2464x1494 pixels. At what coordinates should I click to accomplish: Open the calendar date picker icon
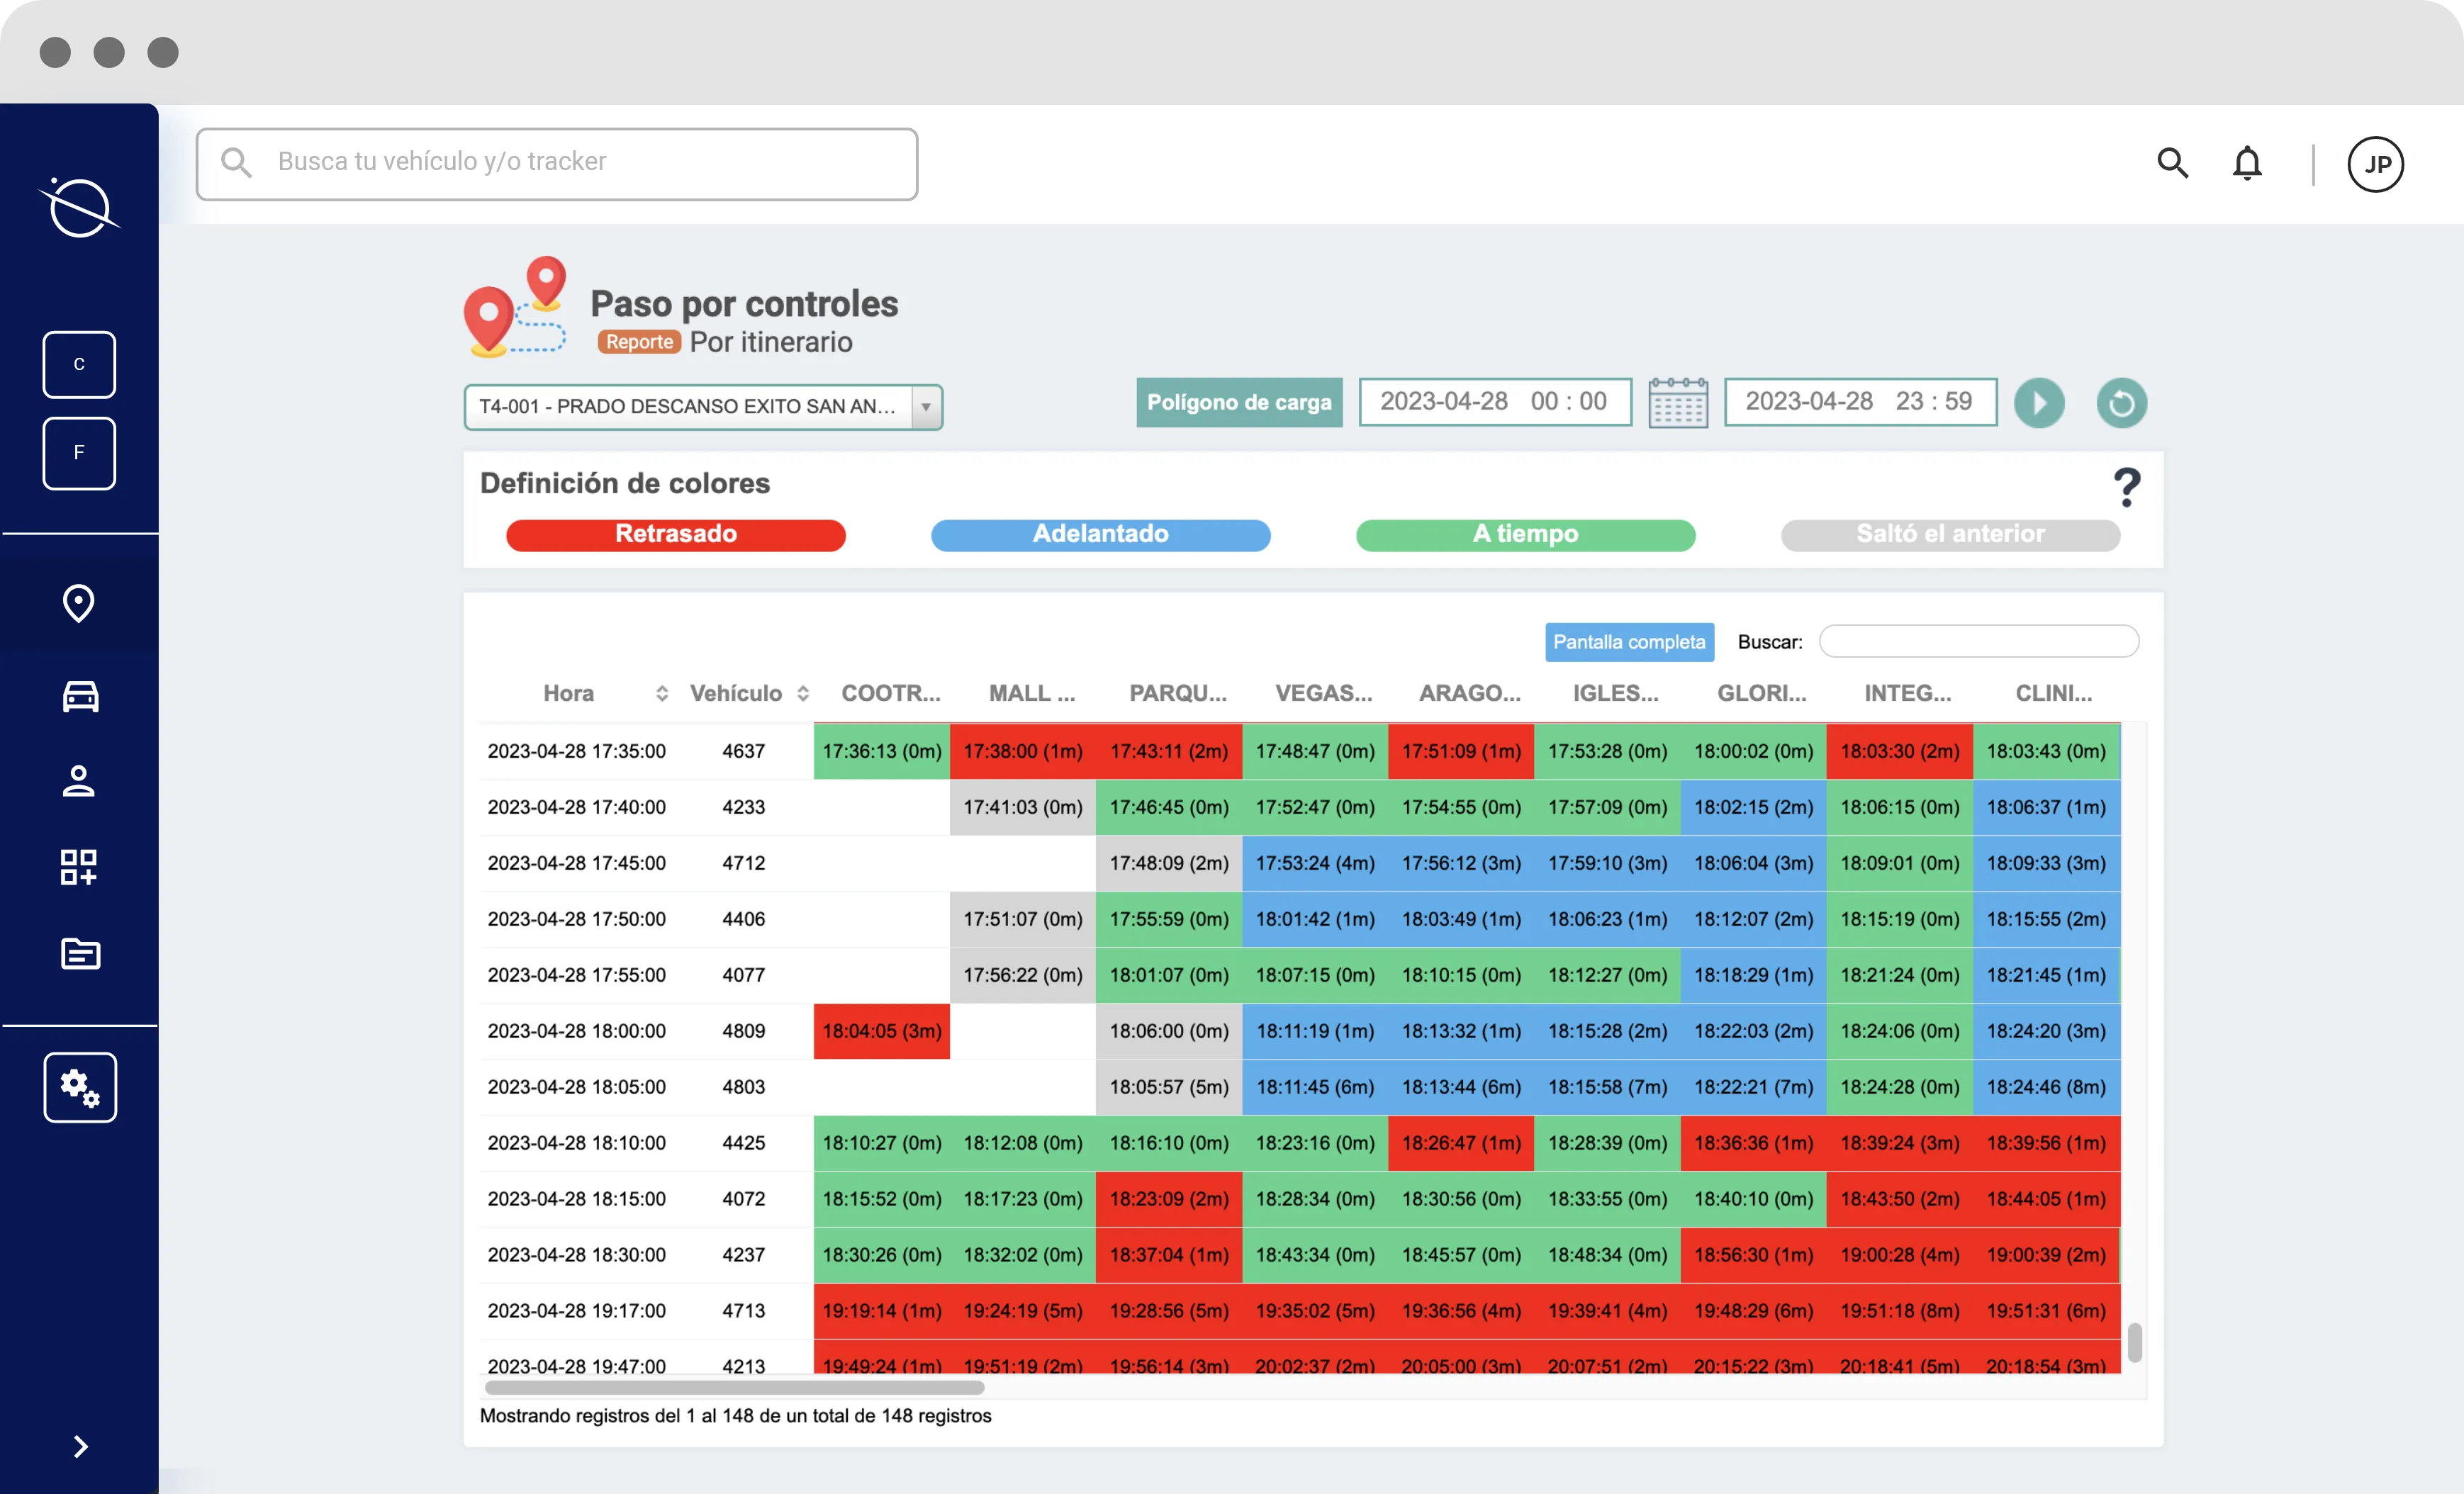click(1677, 402)
